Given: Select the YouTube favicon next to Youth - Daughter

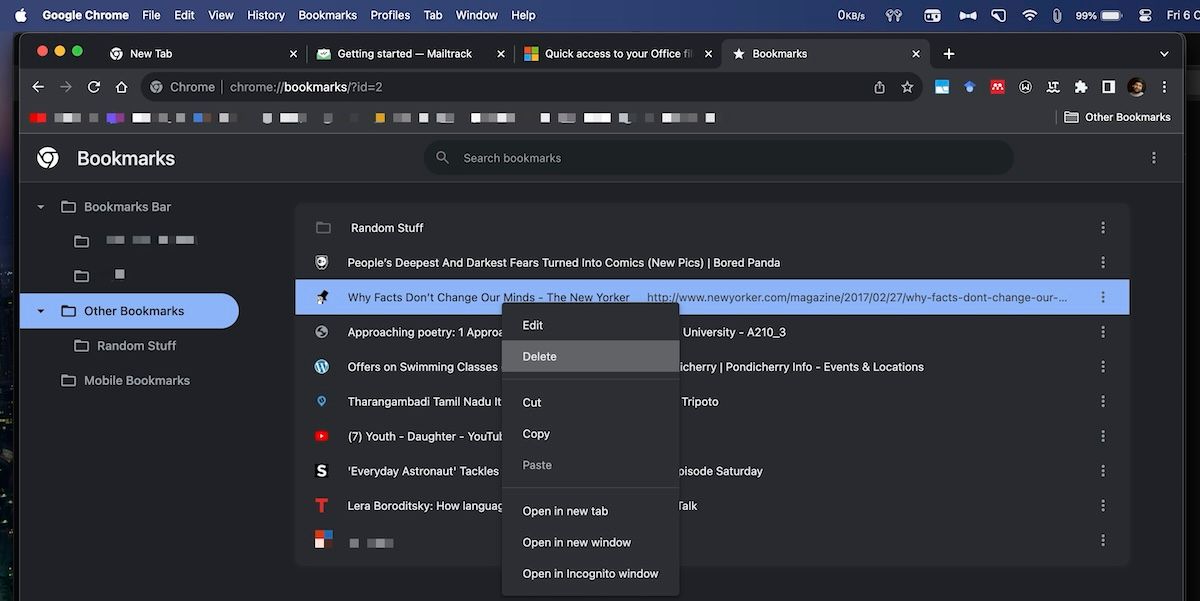Looking at the screenshot, I should 321,436.
